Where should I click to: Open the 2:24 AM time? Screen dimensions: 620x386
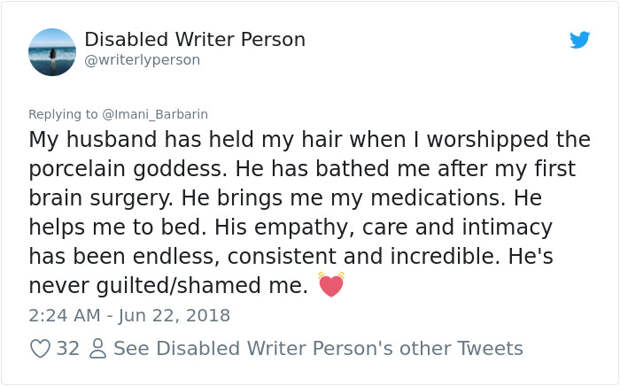(x=64, y=316)
